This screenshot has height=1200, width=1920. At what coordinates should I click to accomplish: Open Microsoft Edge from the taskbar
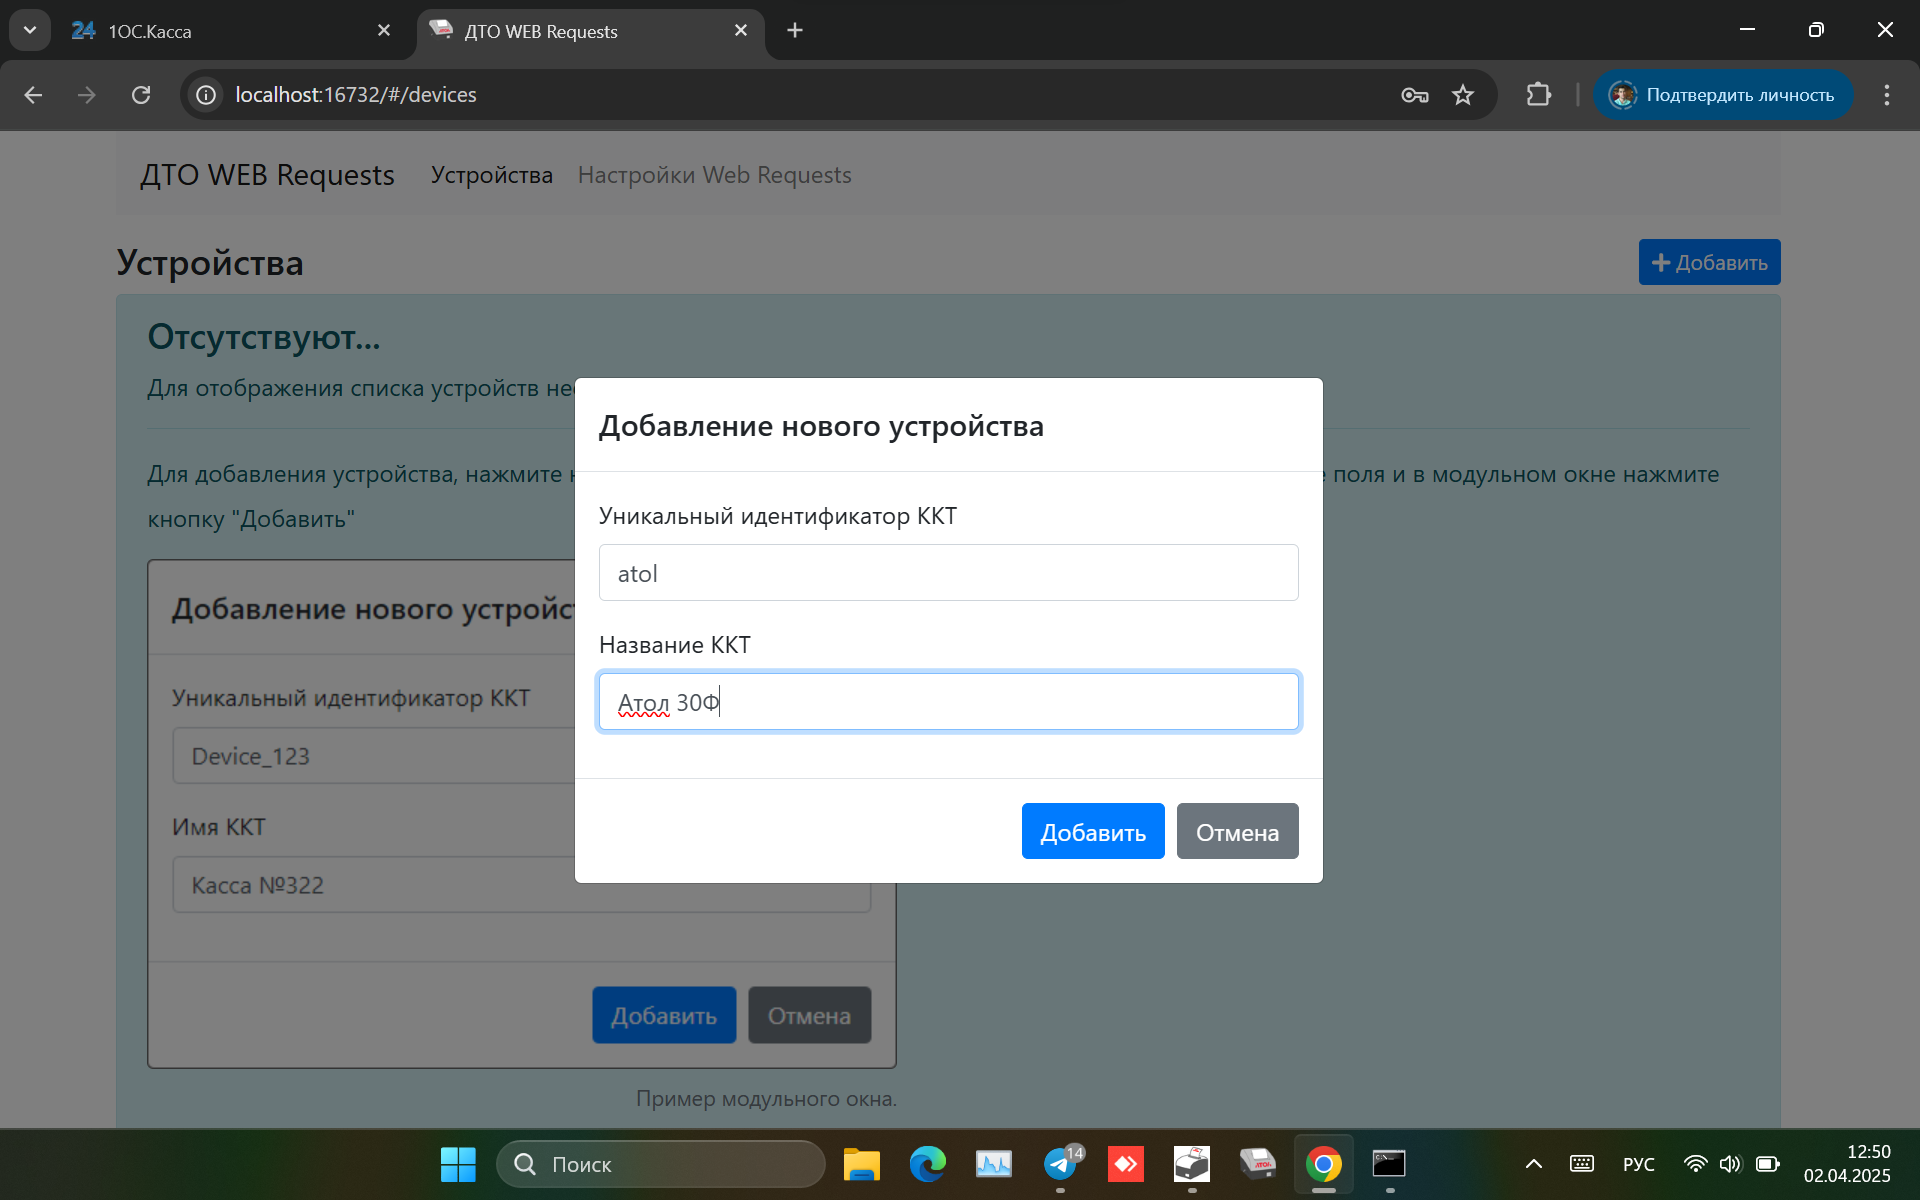pyautogui.click(x=927, y=1164)
